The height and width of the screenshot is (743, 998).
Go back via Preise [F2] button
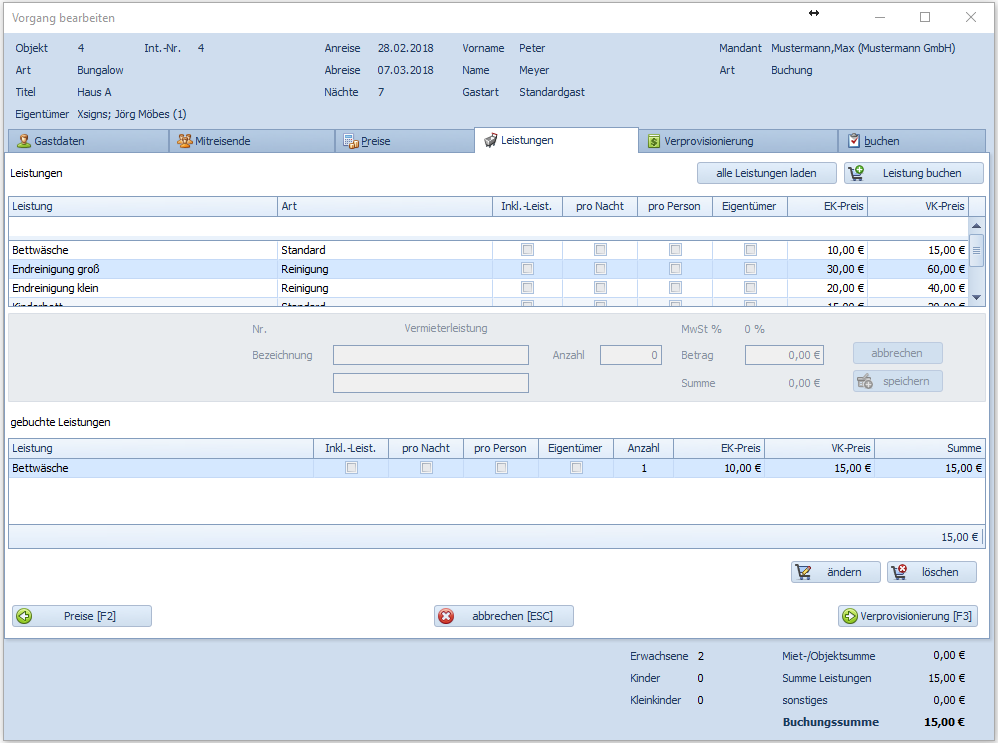(x=82, y=616)
